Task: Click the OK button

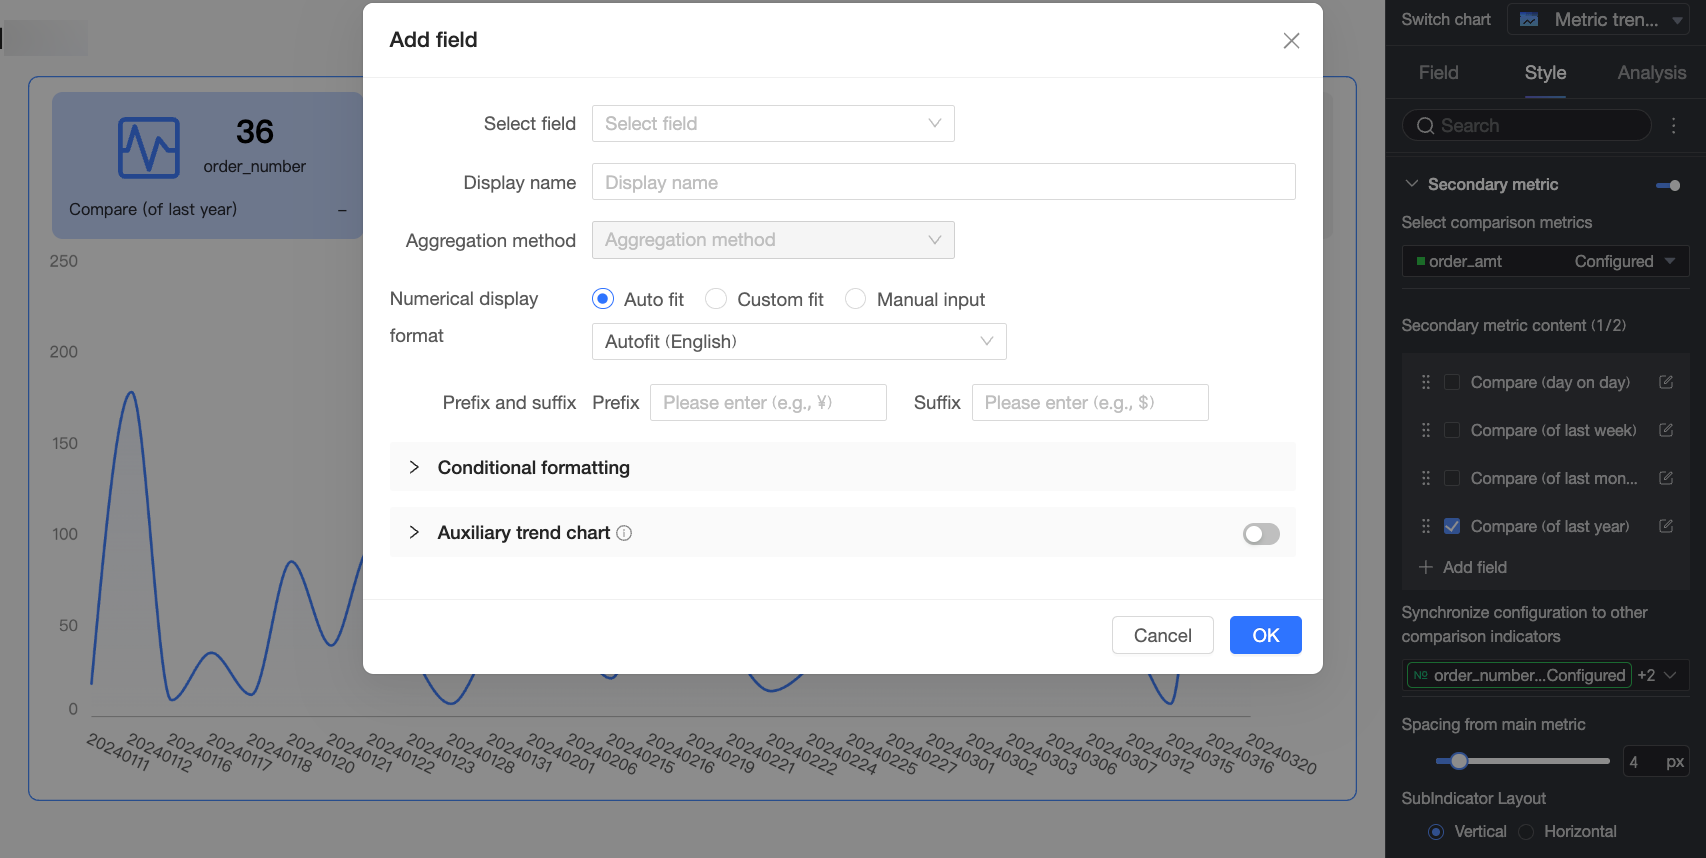Action: click(x=1265, y=635)
